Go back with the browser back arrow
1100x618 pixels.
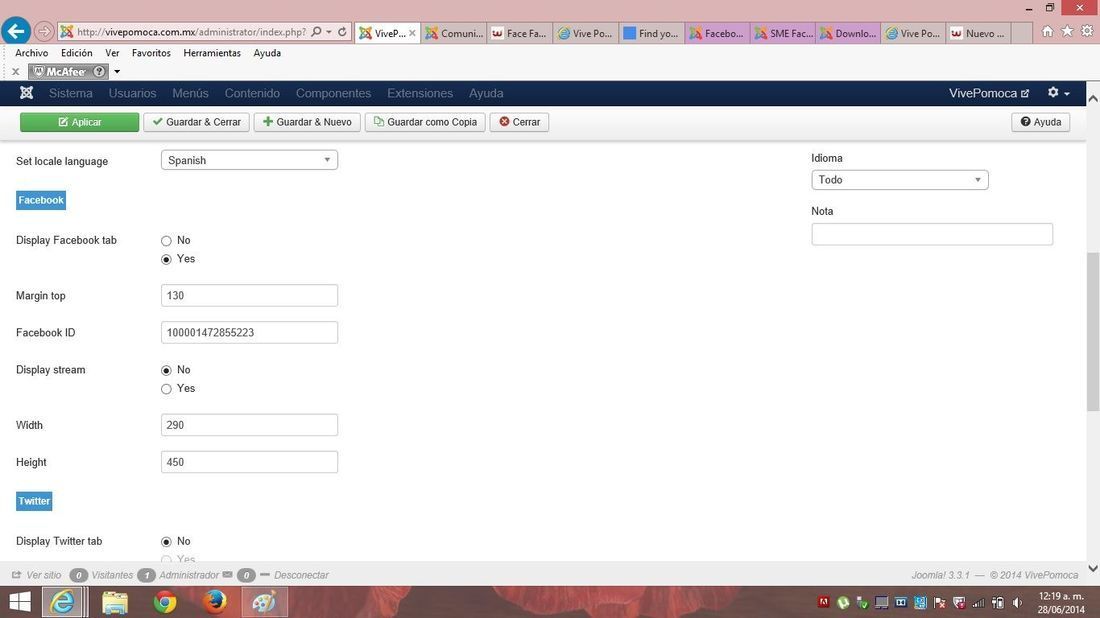[16, 31]
